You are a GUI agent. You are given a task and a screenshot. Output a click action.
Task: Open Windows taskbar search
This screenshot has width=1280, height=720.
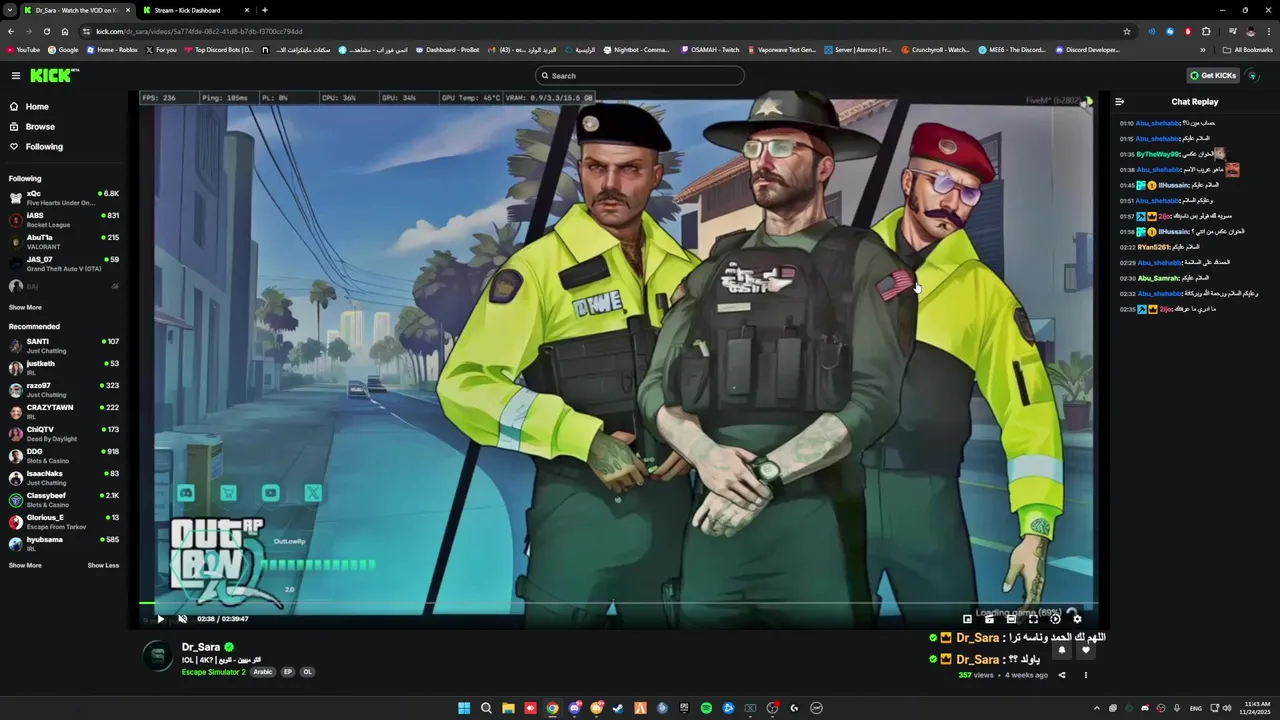pos(486,708)
